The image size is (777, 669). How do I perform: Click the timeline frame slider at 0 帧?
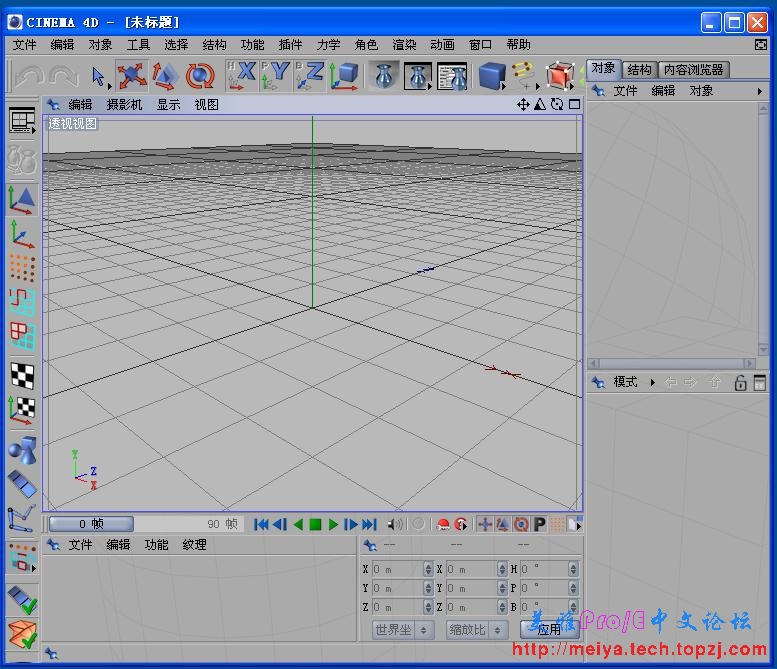pyautogui.click(x=91, y=524)
